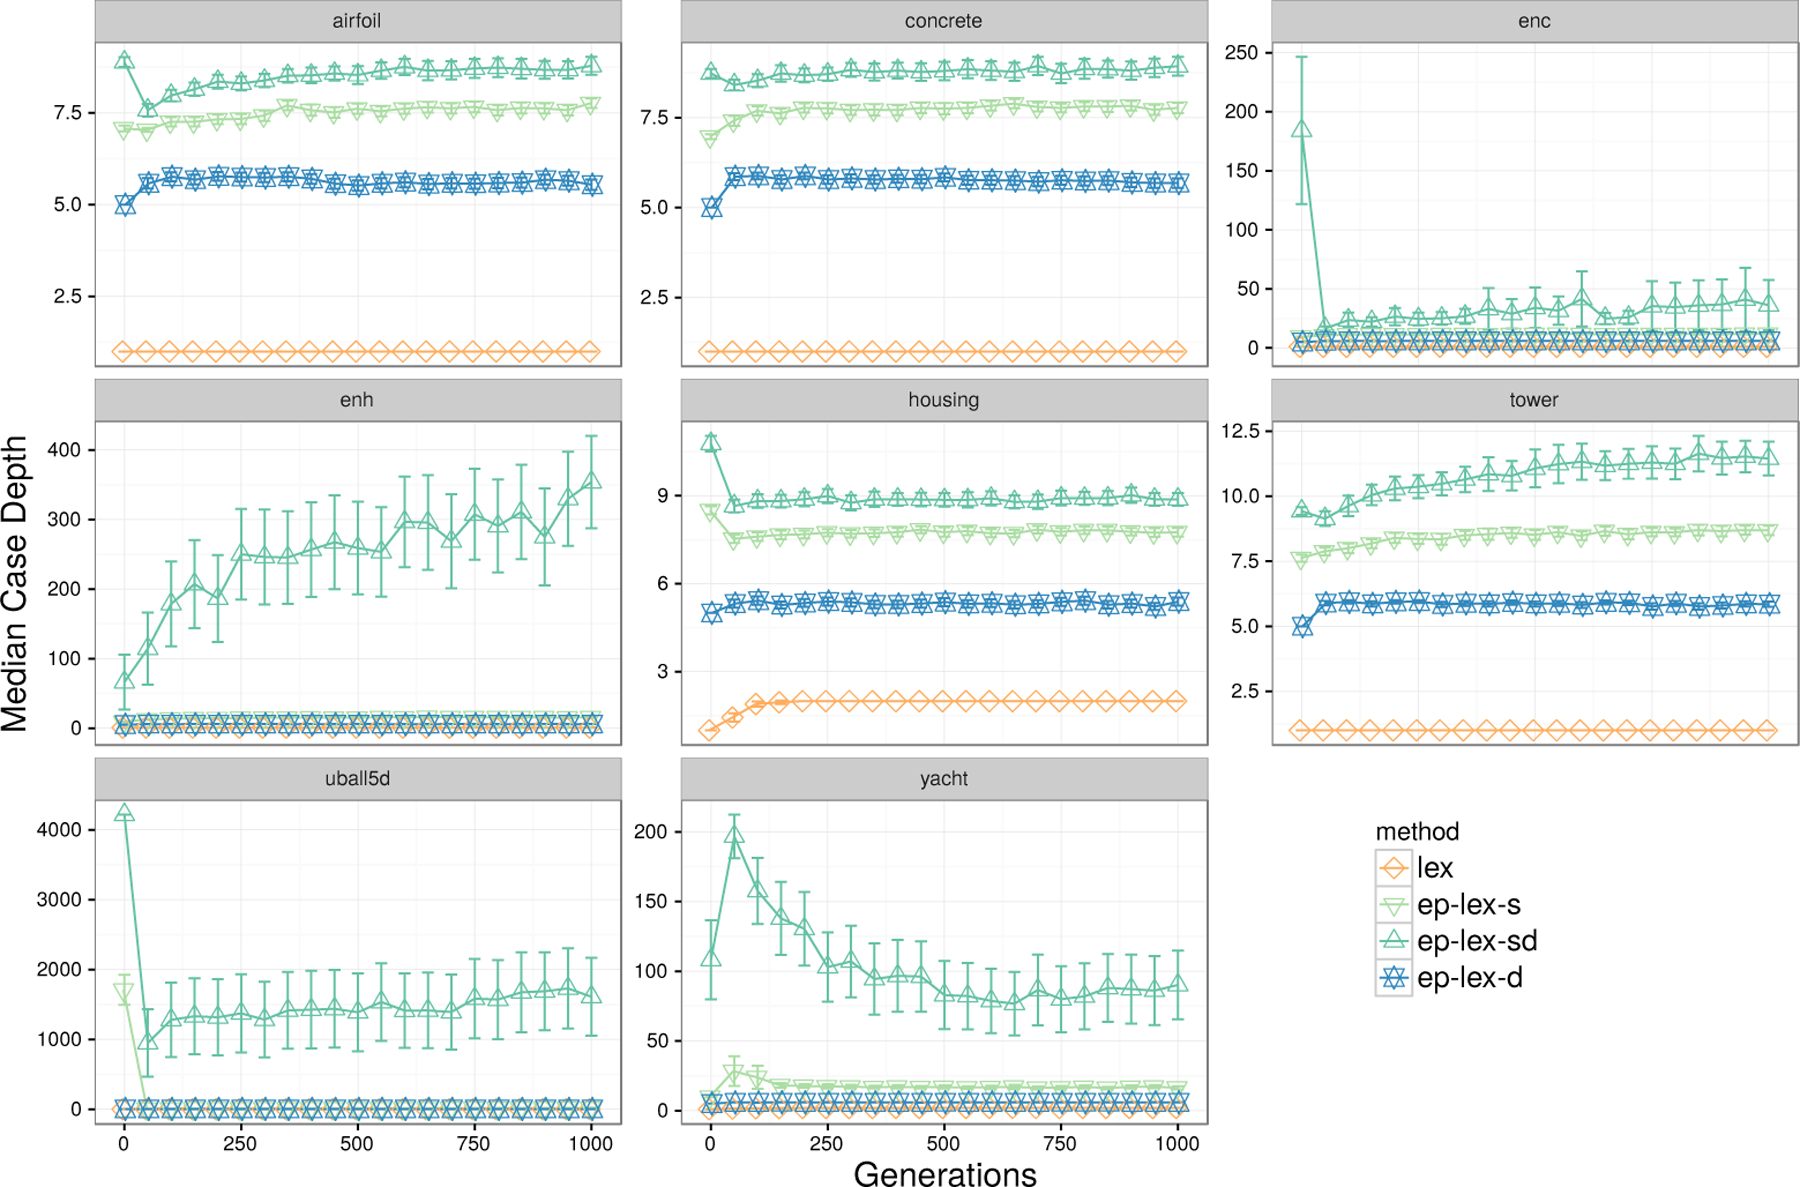Click the ep-lex-s first marker near 1700 in uball5d
The image size is (1800, 1187).
point(124,993)
